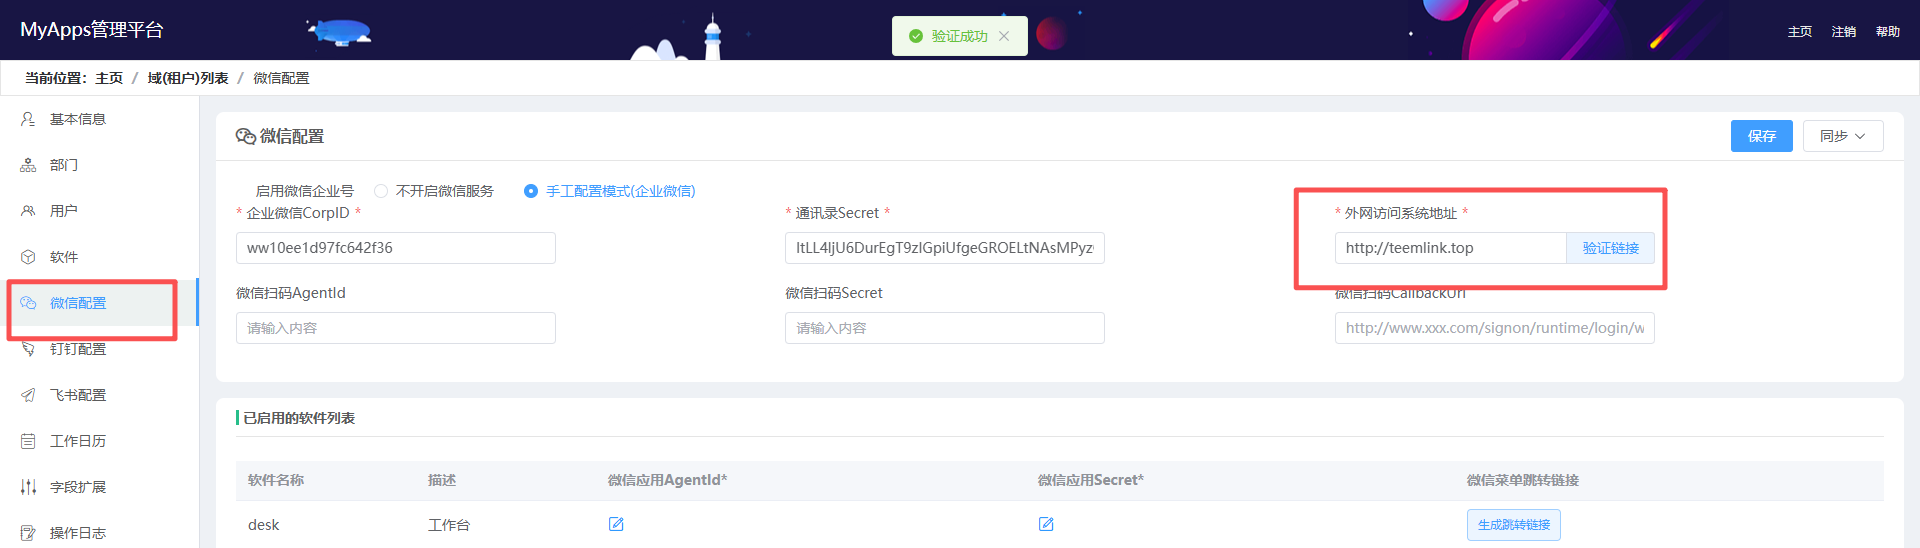Click the 微信配置 WeChat icon in sidebar
Screen dimensions: 1920x548
point(28,303)
